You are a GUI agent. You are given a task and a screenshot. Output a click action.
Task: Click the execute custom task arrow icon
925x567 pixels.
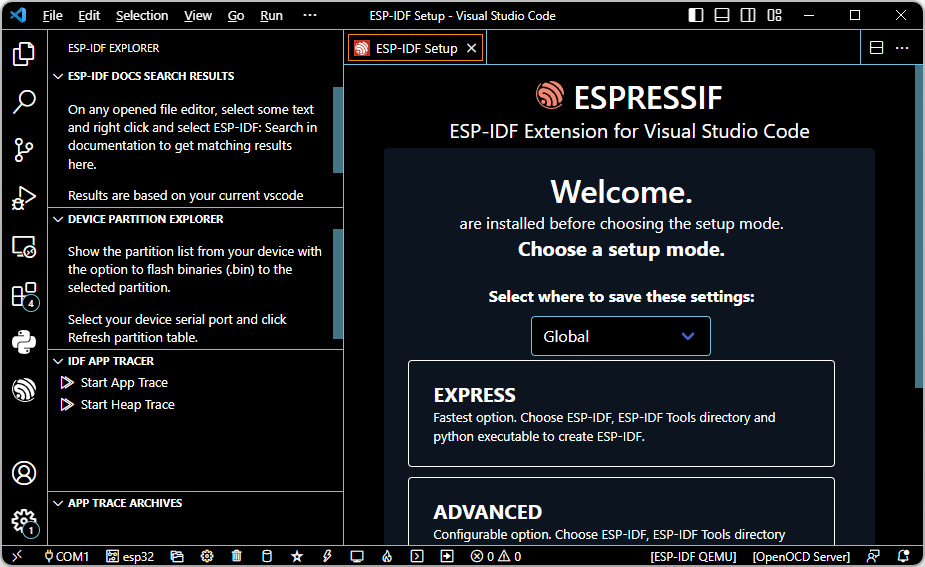point(447,556)
